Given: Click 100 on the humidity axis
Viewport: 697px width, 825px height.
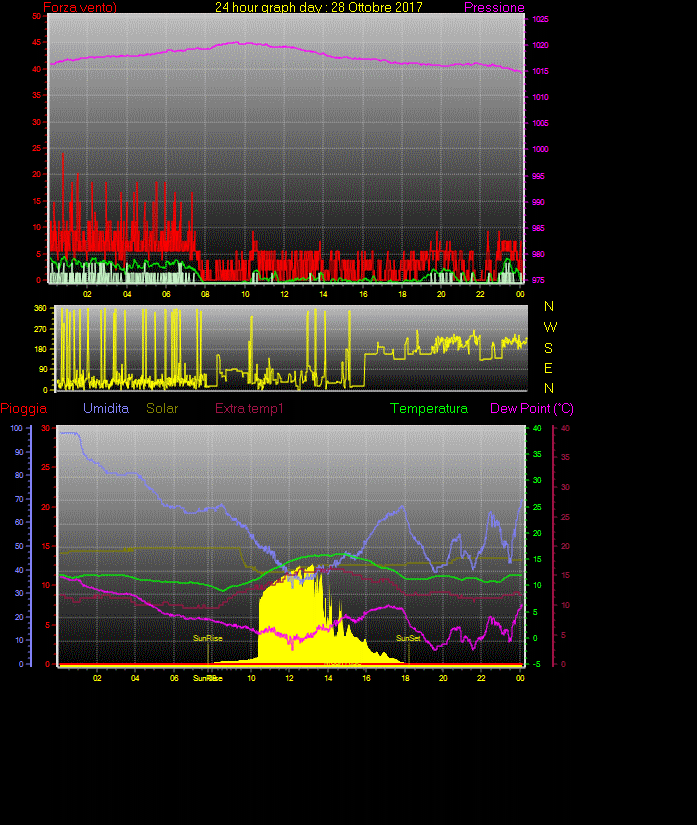Looking at the screenshot, I should coord(17,428).
